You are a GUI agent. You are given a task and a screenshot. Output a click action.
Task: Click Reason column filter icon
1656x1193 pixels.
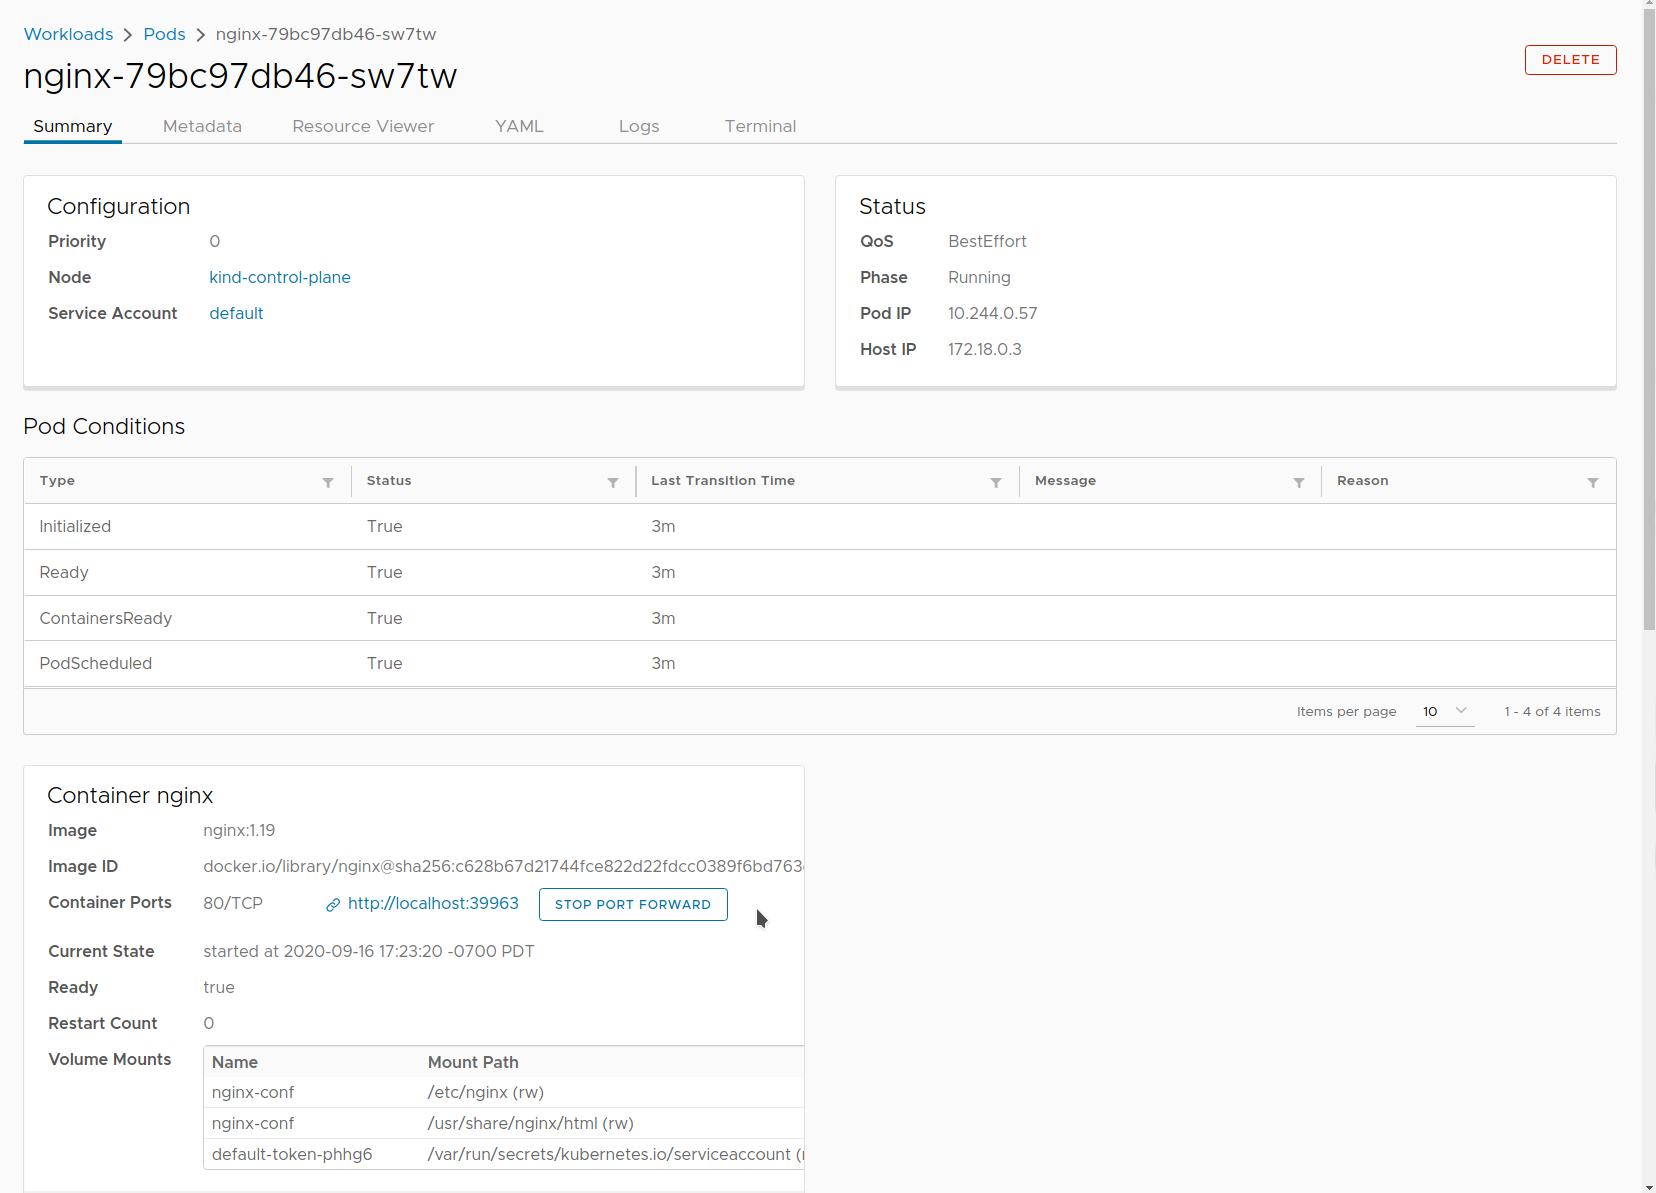1593,483
